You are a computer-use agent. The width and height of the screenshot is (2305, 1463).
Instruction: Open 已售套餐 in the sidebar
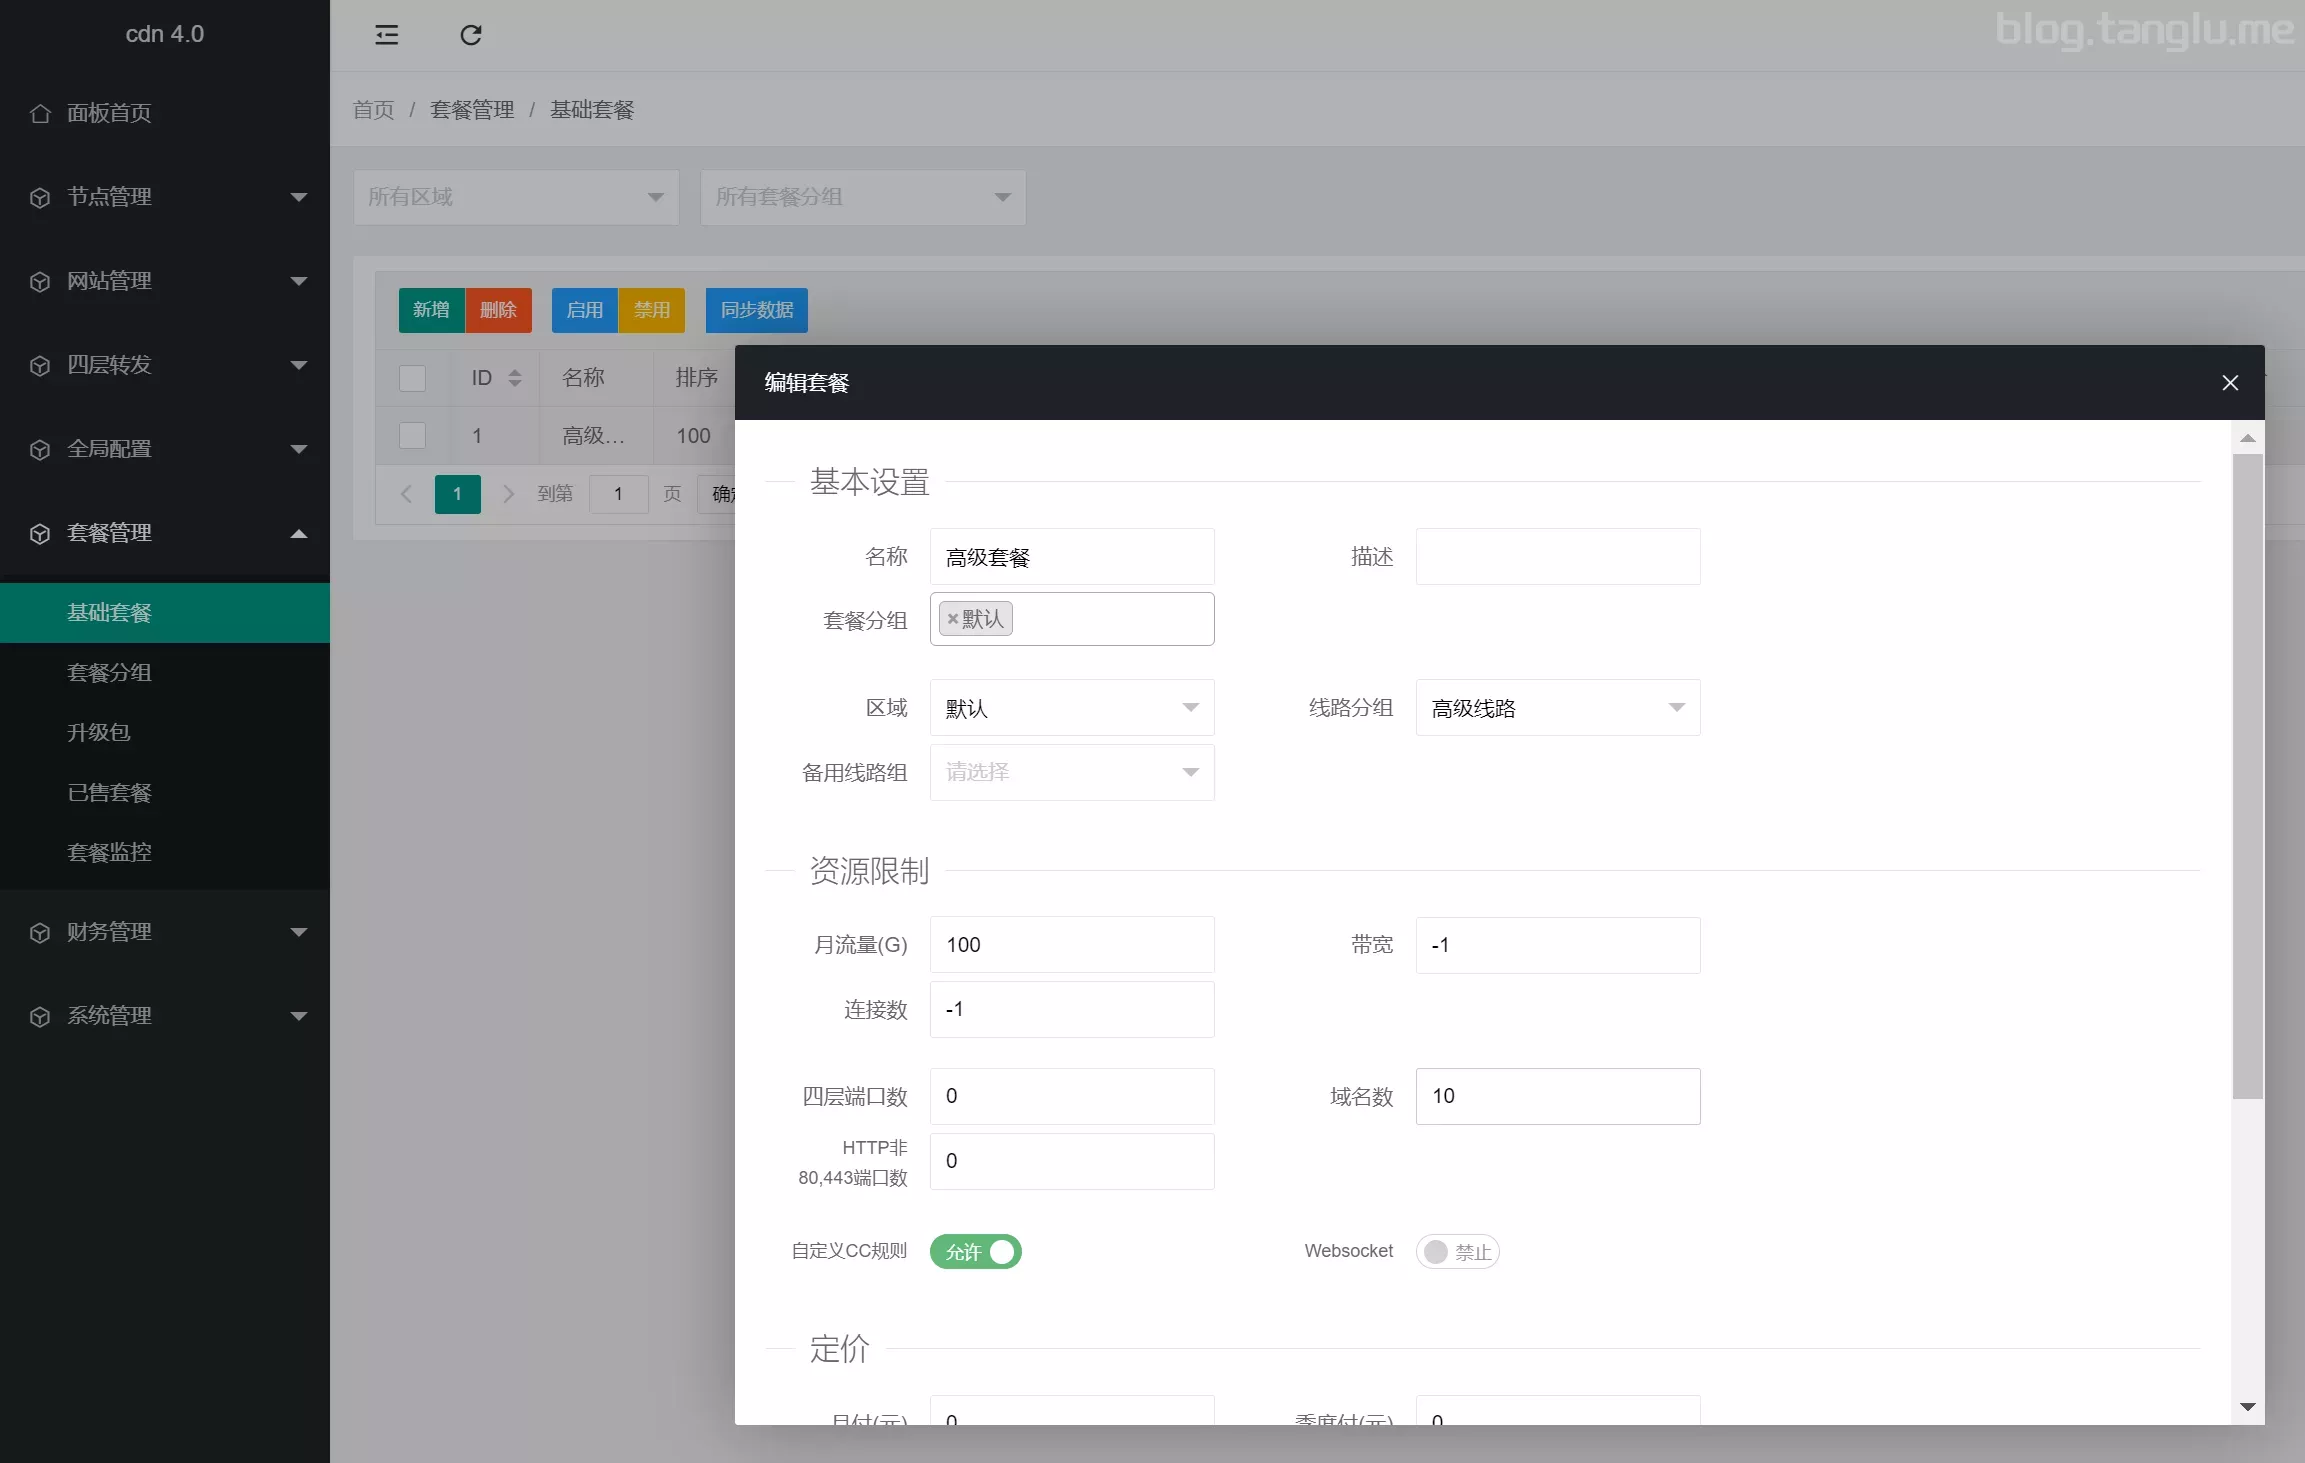pos(109,793)
